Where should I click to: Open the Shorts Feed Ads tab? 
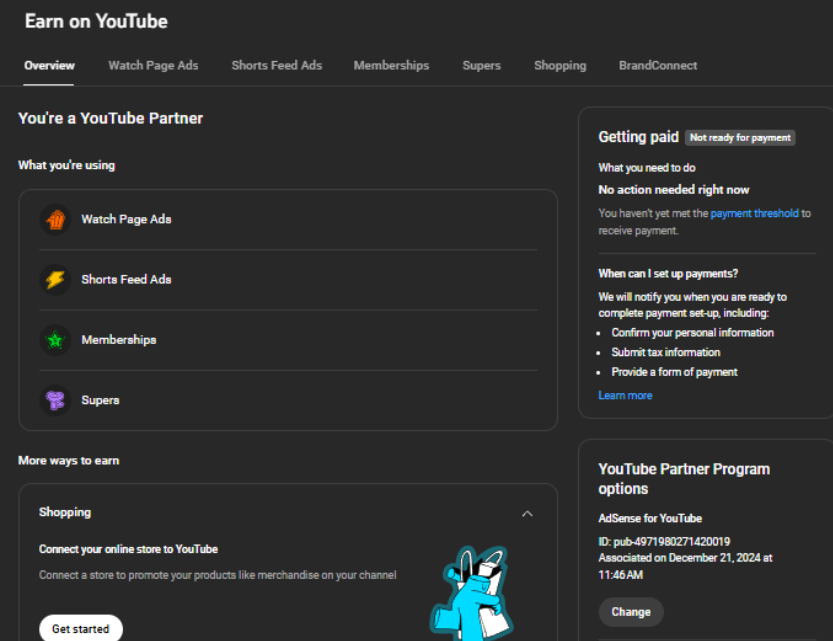pos(277,65)
